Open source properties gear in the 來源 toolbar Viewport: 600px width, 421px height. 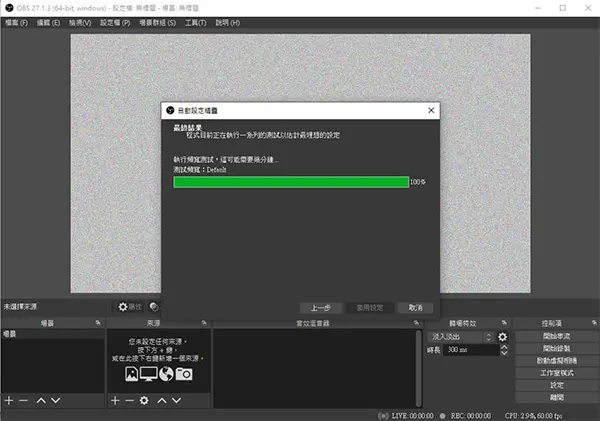(x=145, y=400)
